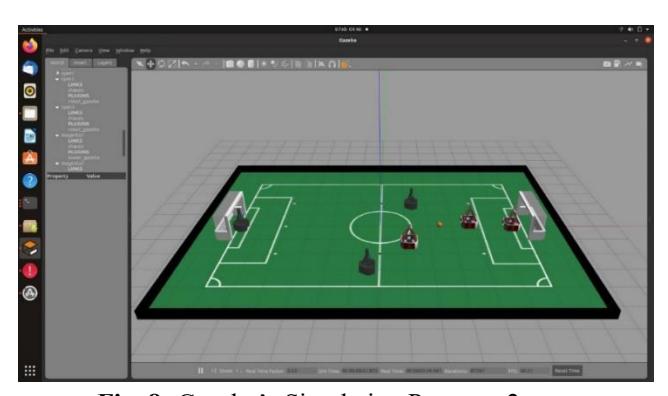The image size is (668, 396).
Task: Take a screenshot with camera icon
Action: (607, 64)
